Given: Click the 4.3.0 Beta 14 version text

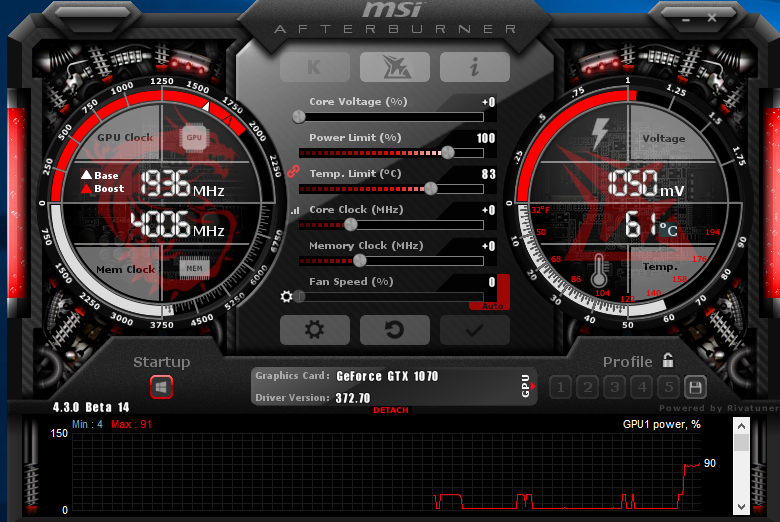Looking at the screenshot, I should coord(91,407).
